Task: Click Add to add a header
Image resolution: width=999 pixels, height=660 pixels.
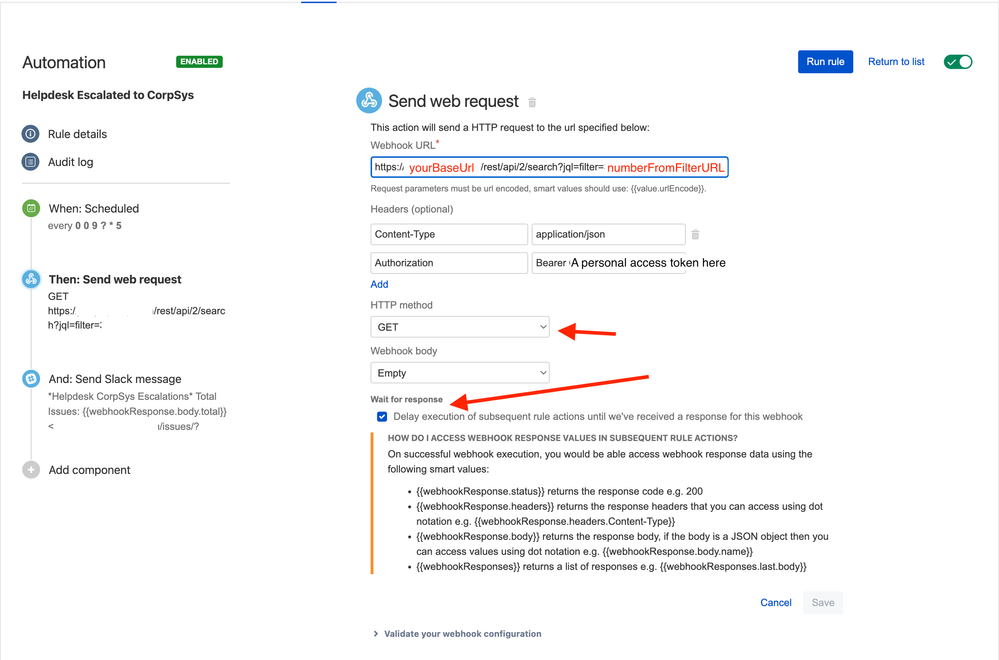Action: coord(379,284)
